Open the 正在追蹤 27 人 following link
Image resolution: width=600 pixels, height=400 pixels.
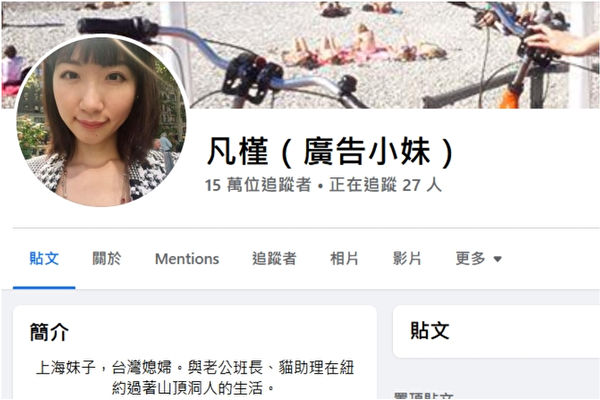[386, 185]
